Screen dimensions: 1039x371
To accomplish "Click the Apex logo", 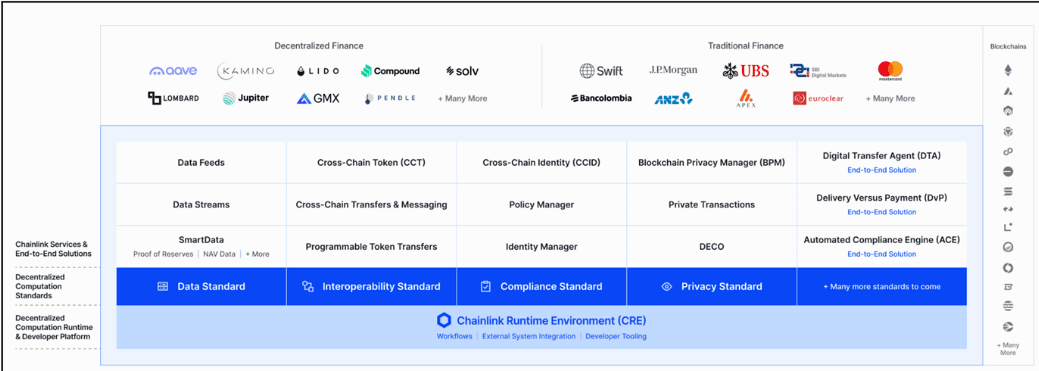I will pyautogui.click(x=745, y=98).
